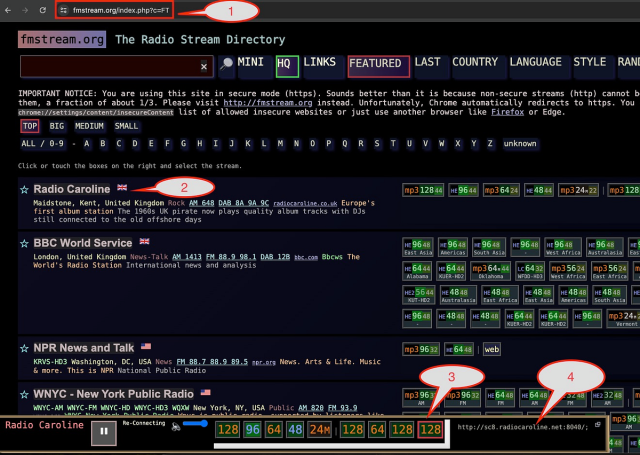Switch to the FEATURED tab
This screenshot has height=455, width=640.
click(x=376, y=64)
